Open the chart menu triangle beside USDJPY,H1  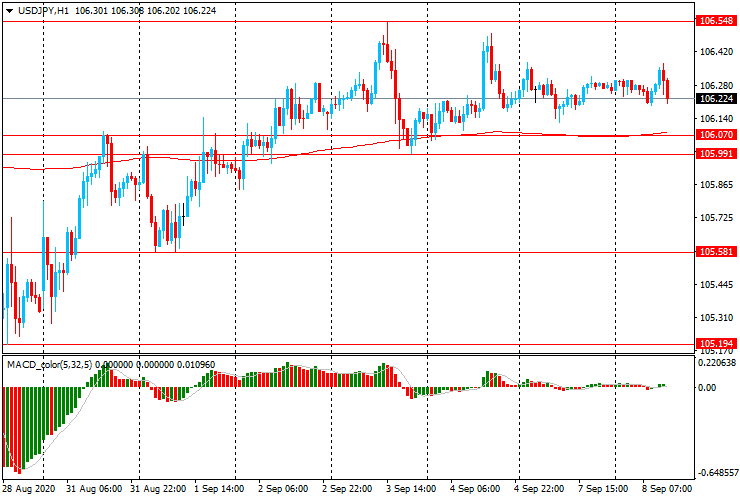9,11
